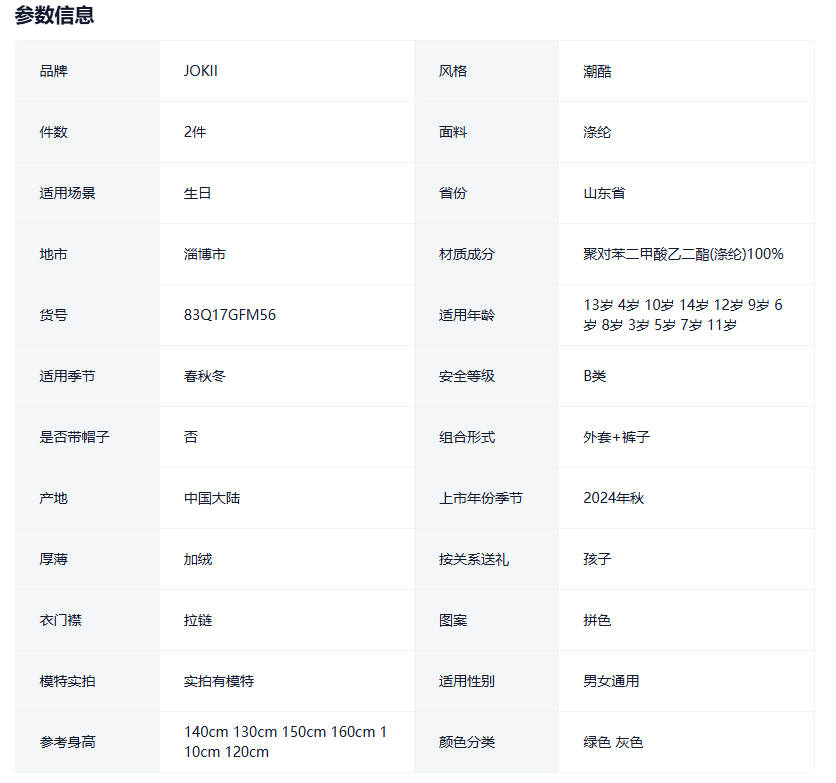The height and width of the screenshot is (783, 836).
Task: Select the origin value 中国大陆
Action: [x=212, y=498]
